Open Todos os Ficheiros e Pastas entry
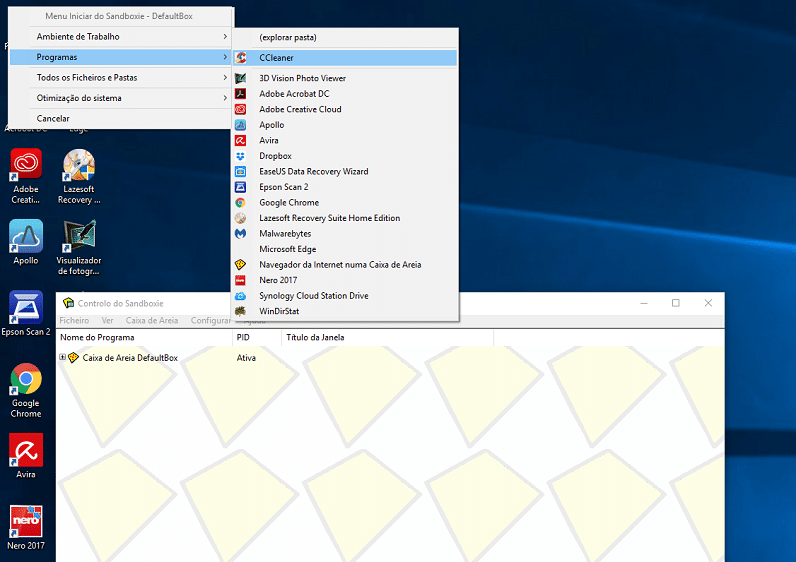Screen dimensions: 796x562 pos(121,77)
